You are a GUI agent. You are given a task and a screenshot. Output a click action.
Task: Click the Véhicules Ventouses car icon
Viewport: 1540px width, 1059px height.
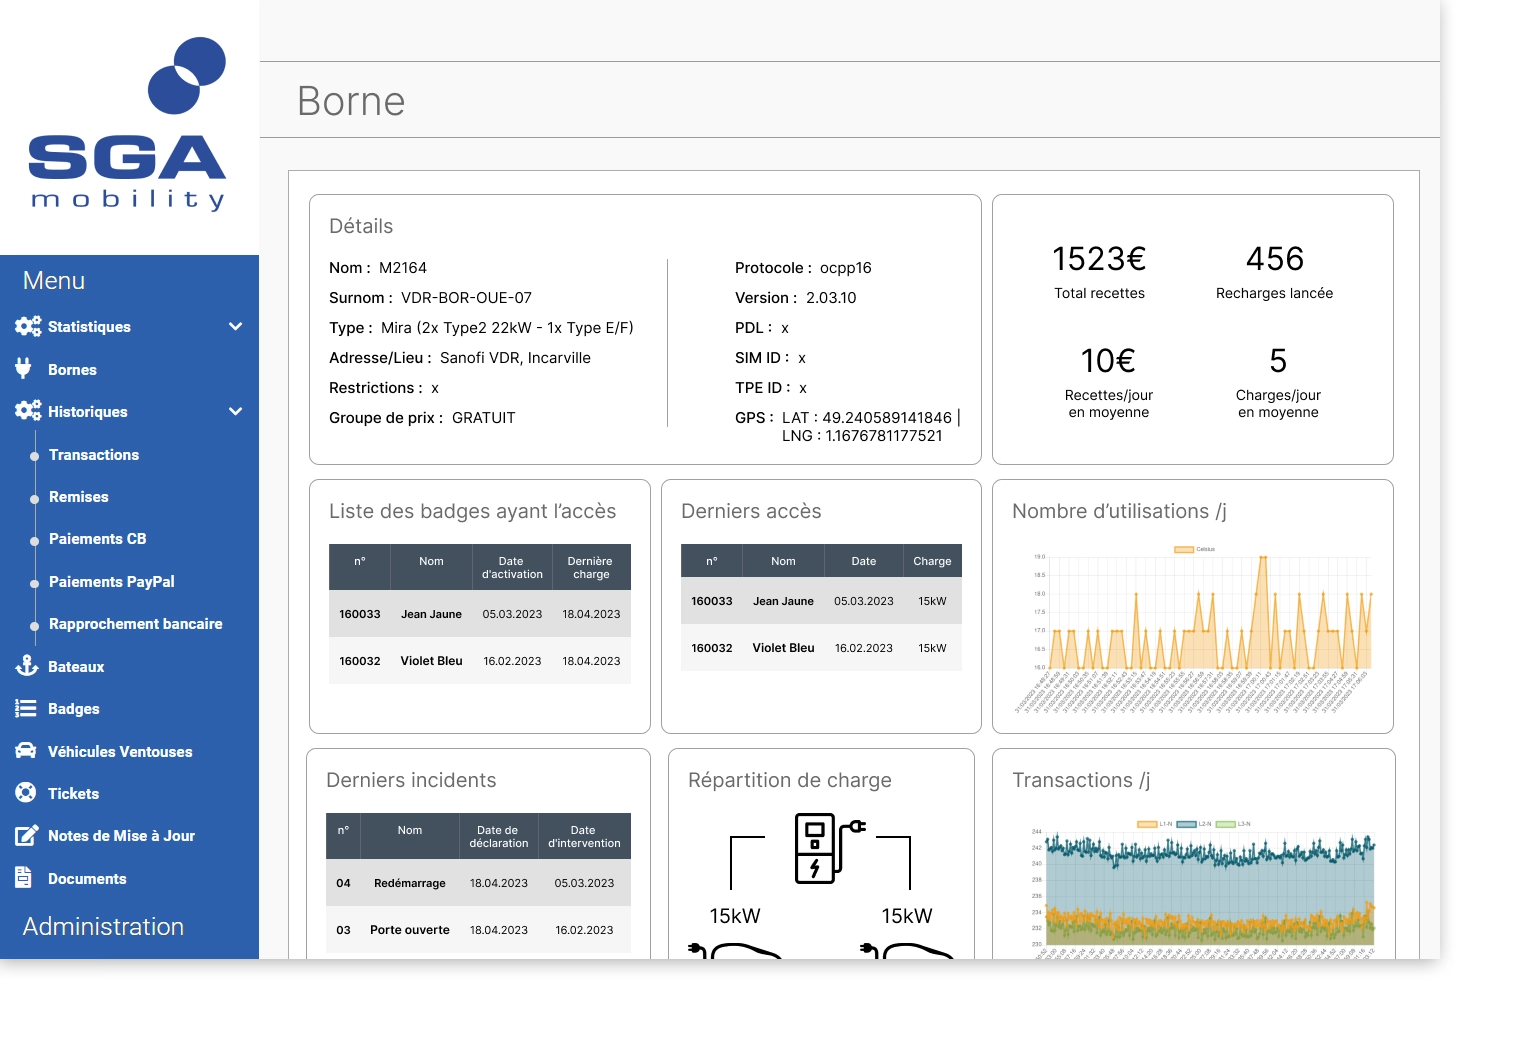pyautogui.click(x=26, y=751)
